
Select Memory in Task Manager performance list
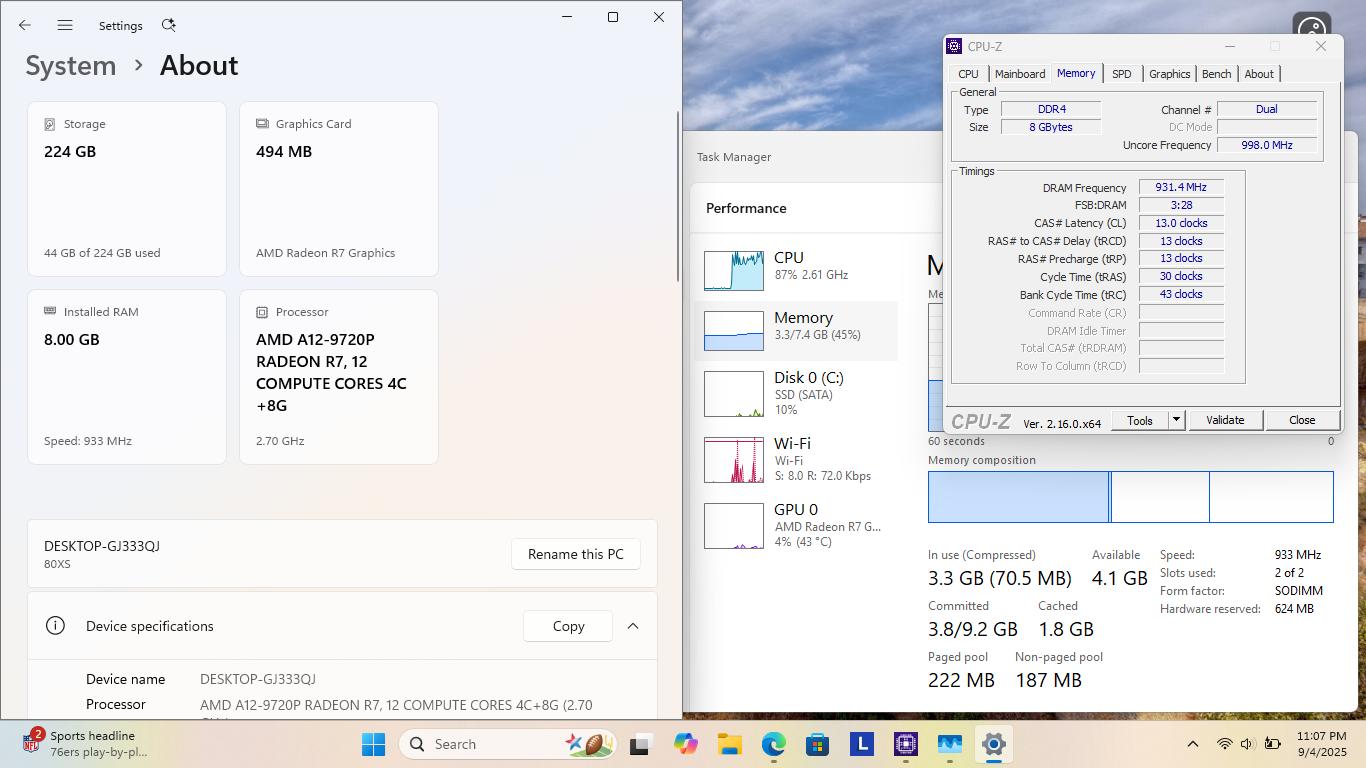(796, 331)
